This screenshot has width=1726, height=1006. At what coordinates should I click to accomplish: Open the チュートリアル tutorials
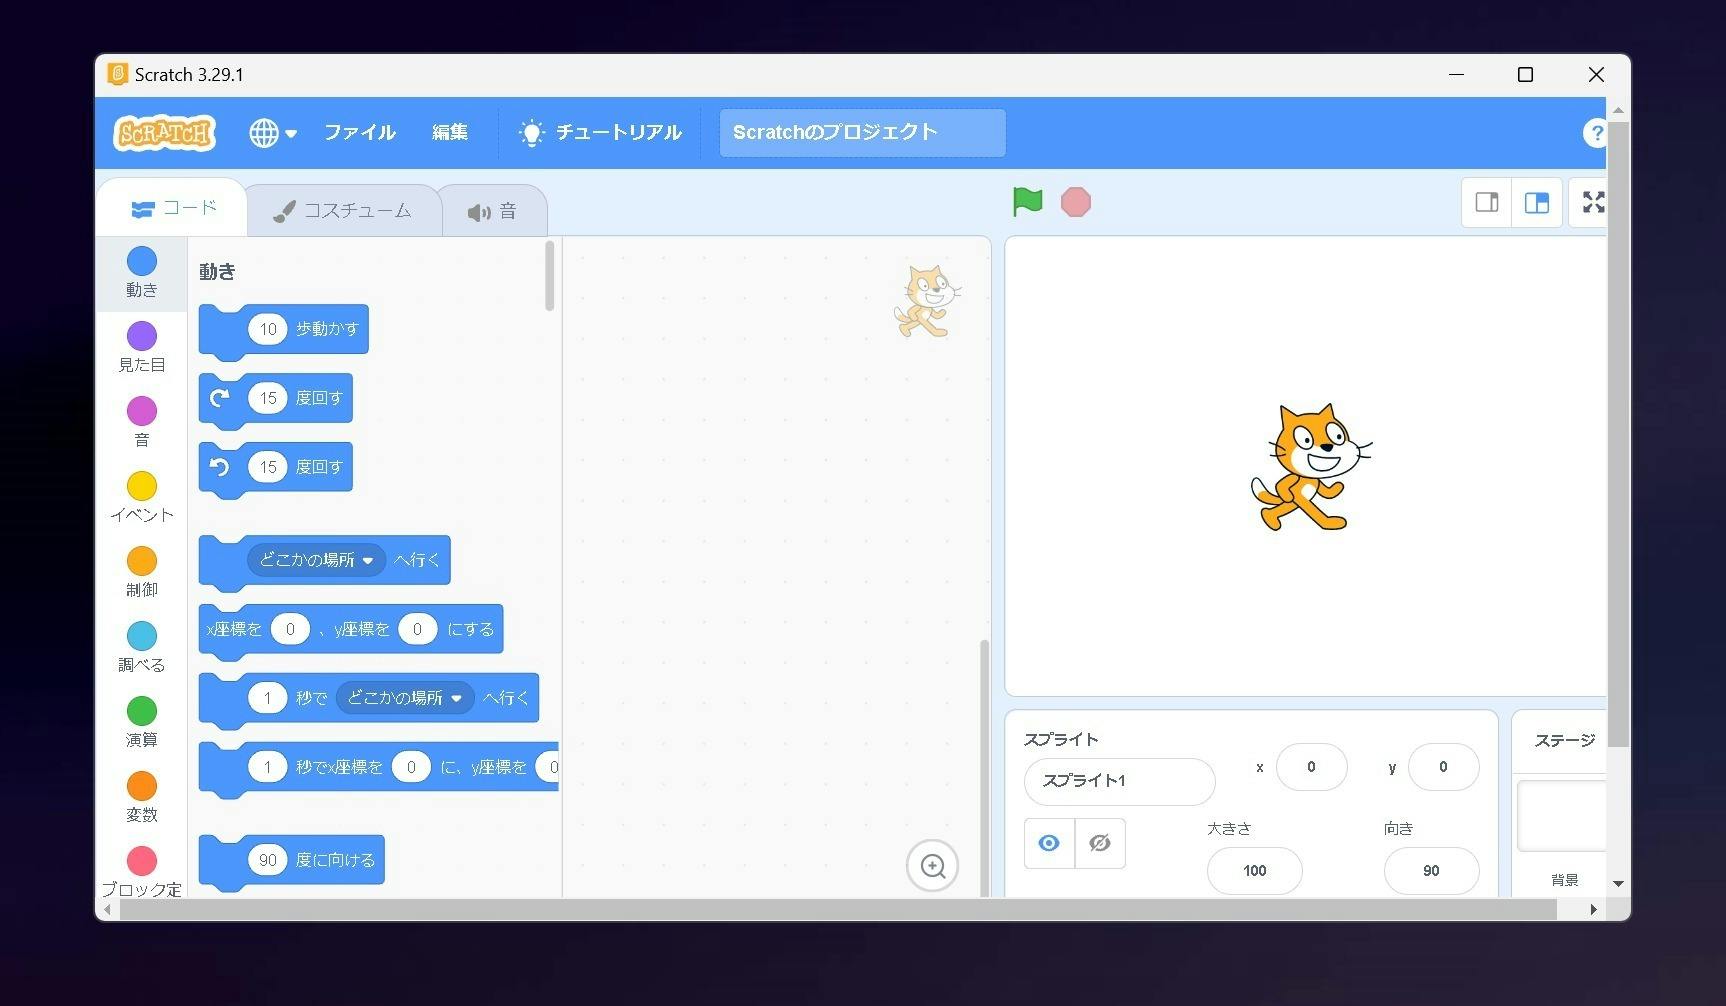tap(600, 133)
